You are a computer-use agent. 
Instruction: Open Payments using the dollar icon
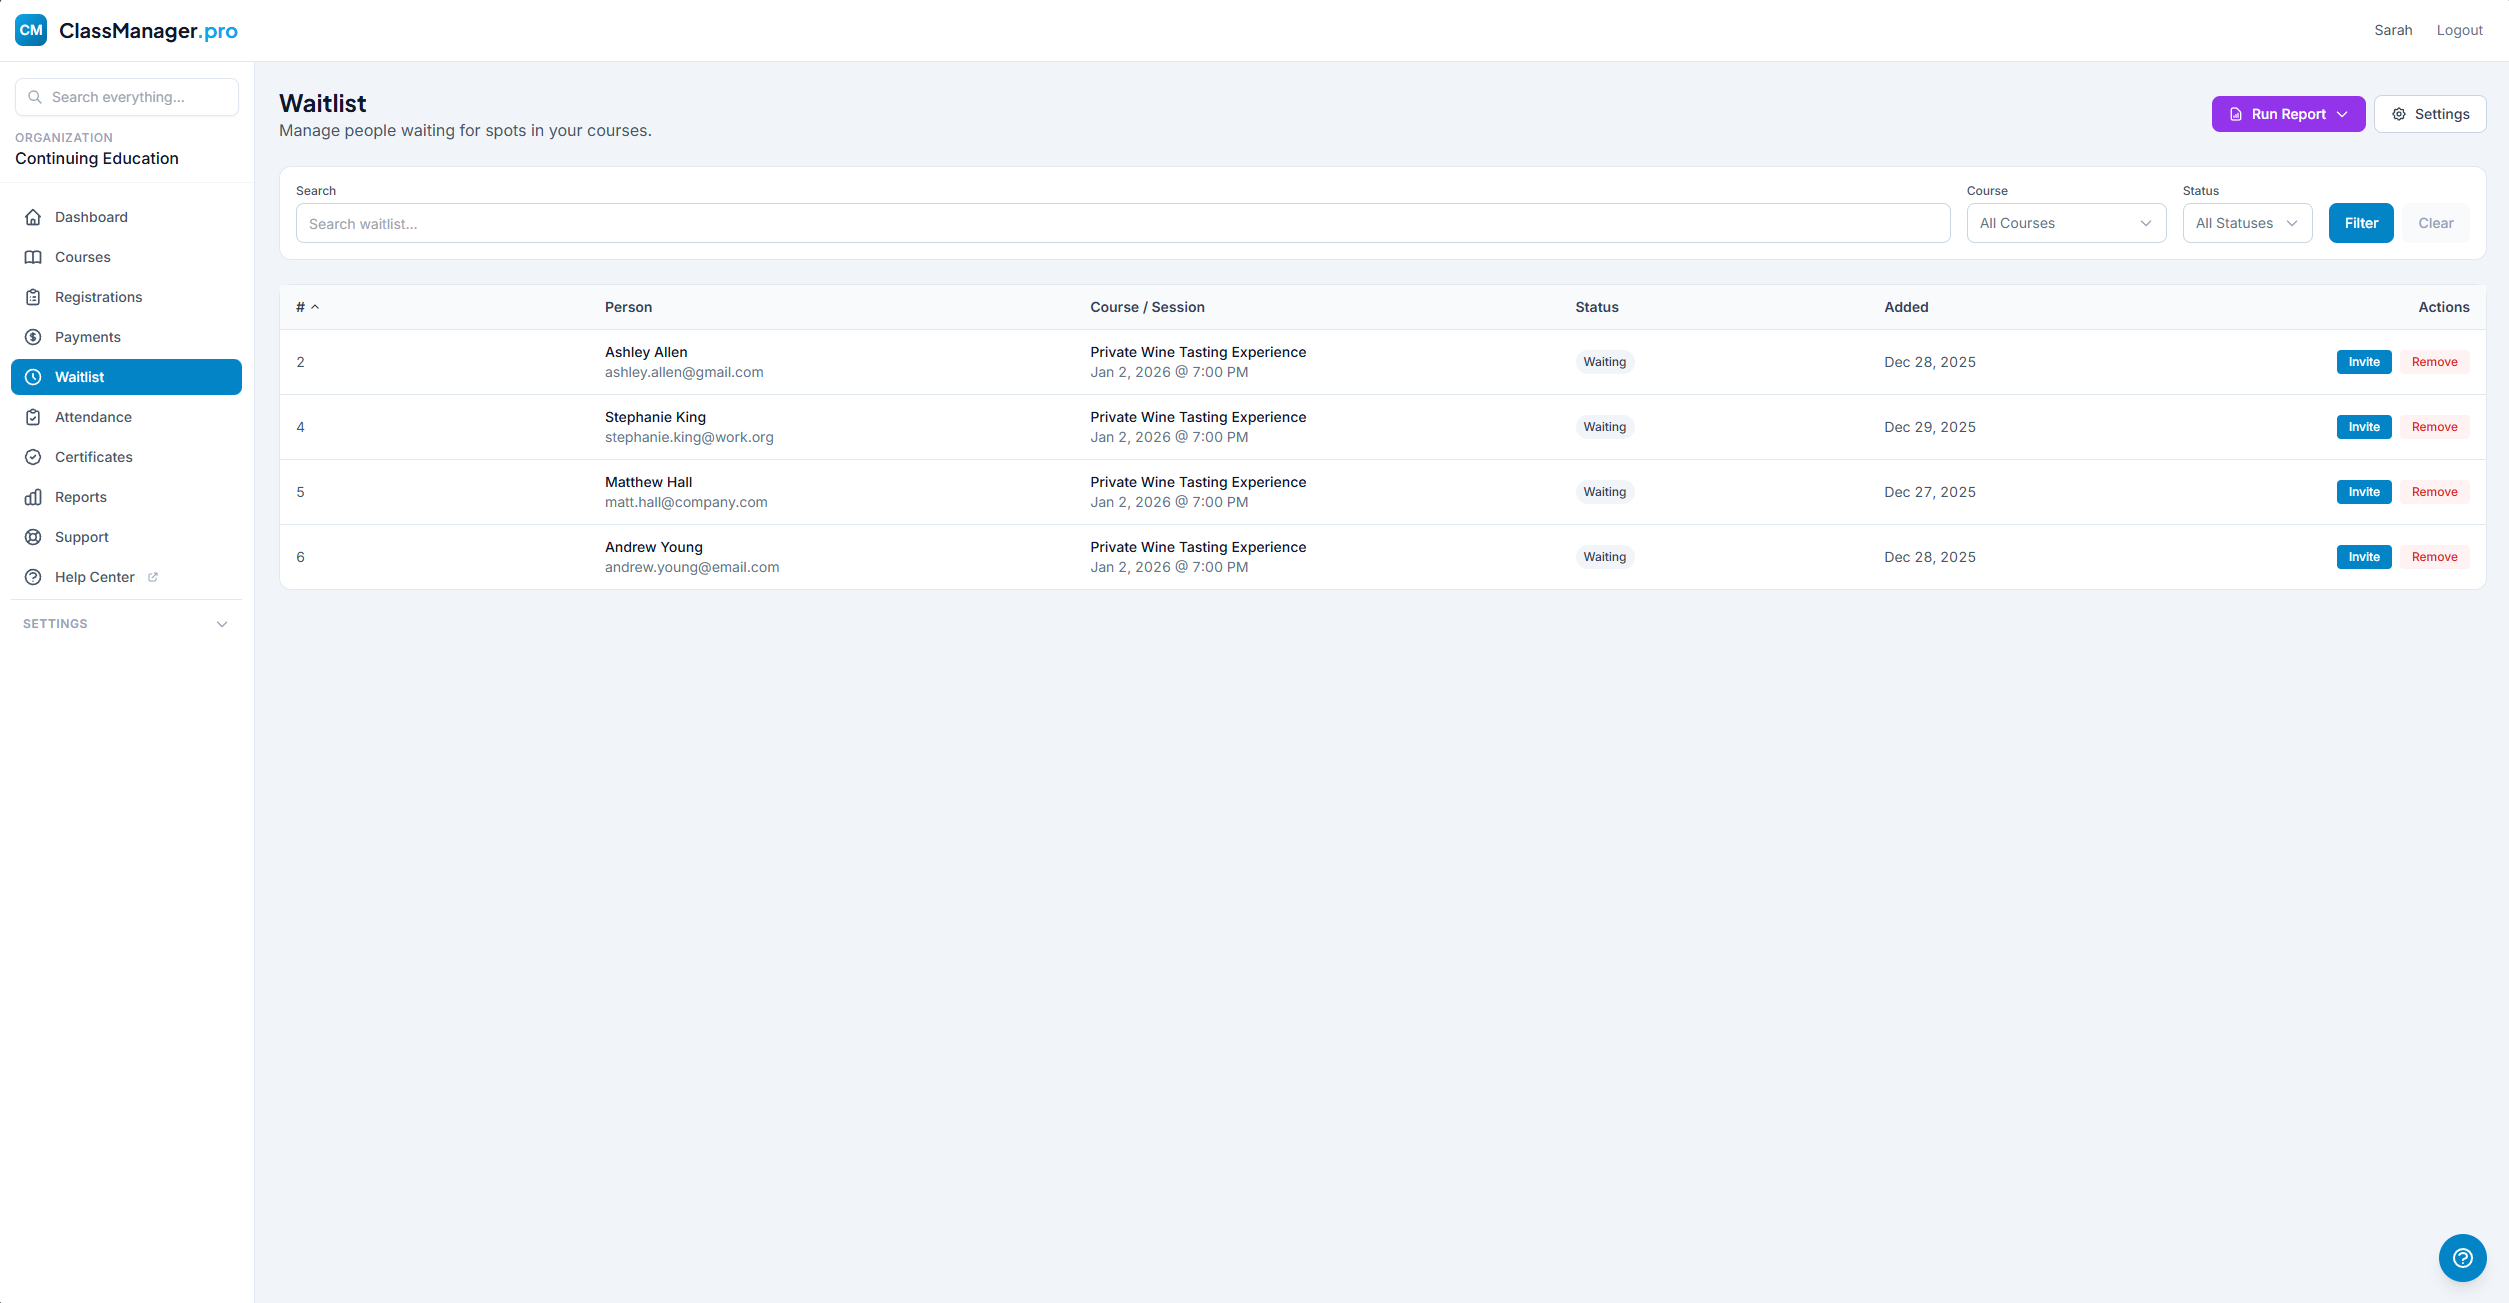pos(33,337)
